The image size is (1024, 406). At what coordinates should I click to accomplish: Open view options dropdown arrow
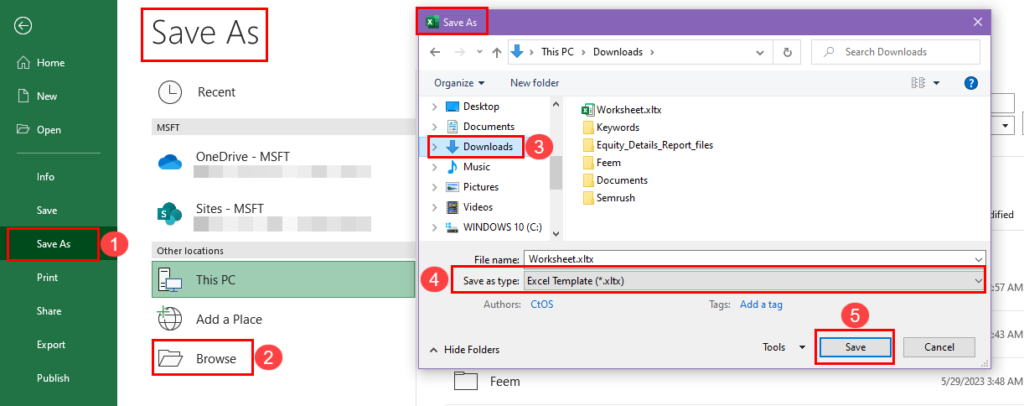936,83
